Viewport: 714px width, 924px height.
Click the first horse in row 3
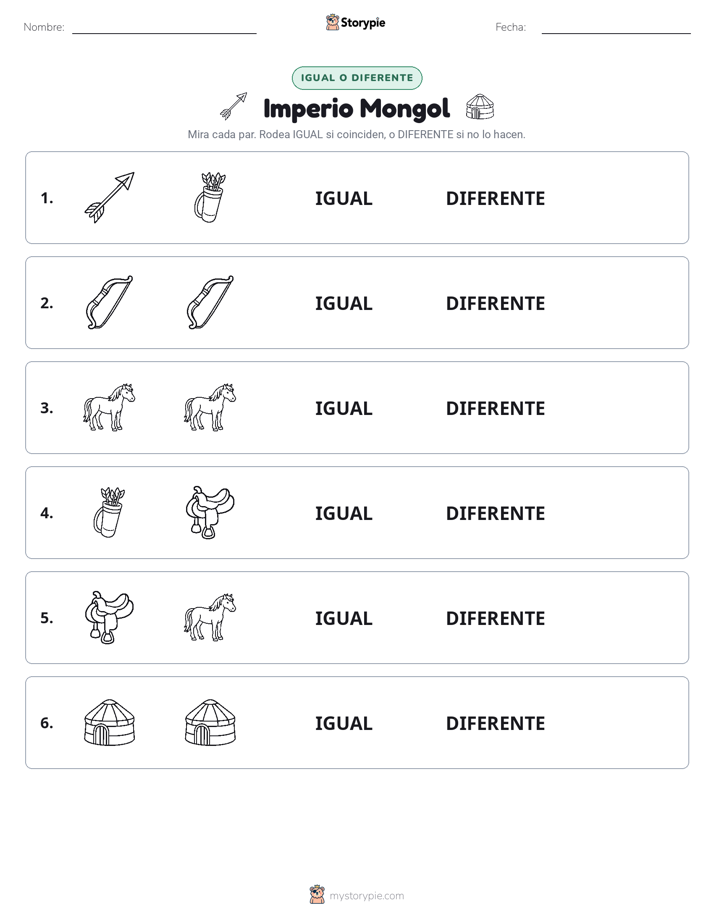[x=109, y=407]
